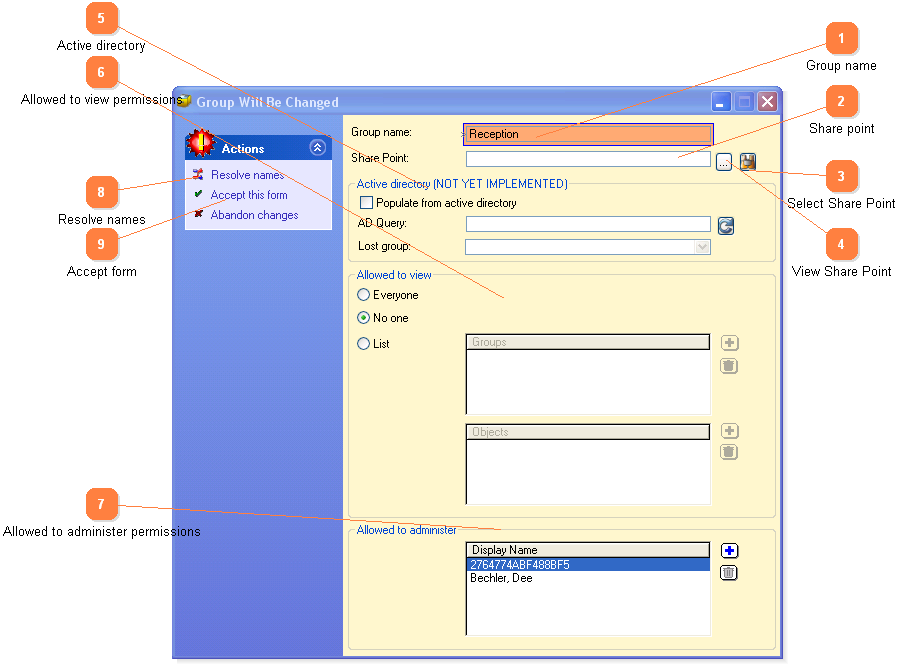Delete a group from the Groups list
899x666 pixels.
click(x=729, y=366)
